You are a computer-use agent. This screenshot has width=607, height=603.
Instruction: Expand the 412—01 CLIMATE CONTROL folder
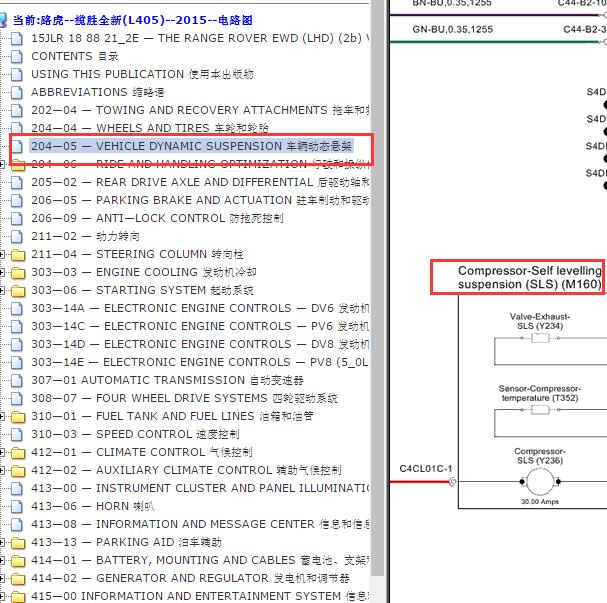click(2, 452)
